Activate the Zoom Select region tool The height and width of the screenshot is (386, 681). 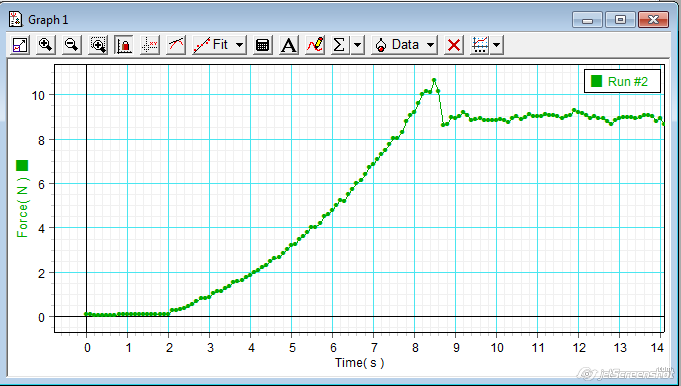pyautogui.click(x=98, y=45)
